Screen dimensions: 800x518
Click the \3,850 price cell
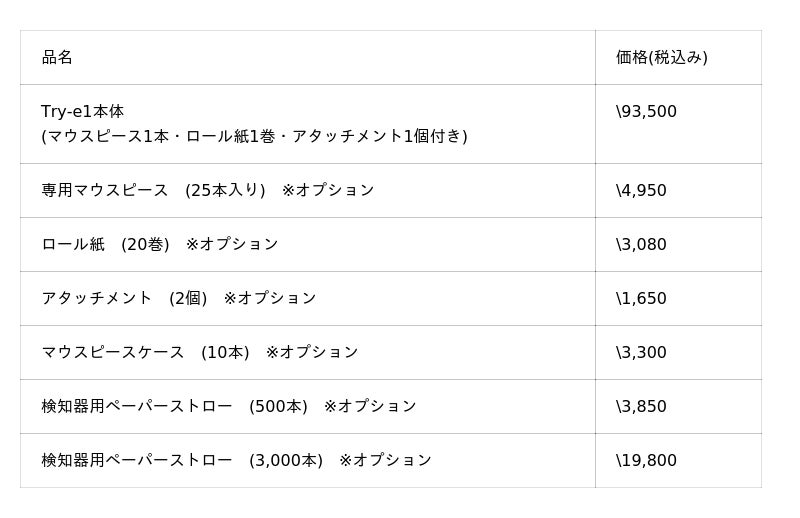(641, 406)
